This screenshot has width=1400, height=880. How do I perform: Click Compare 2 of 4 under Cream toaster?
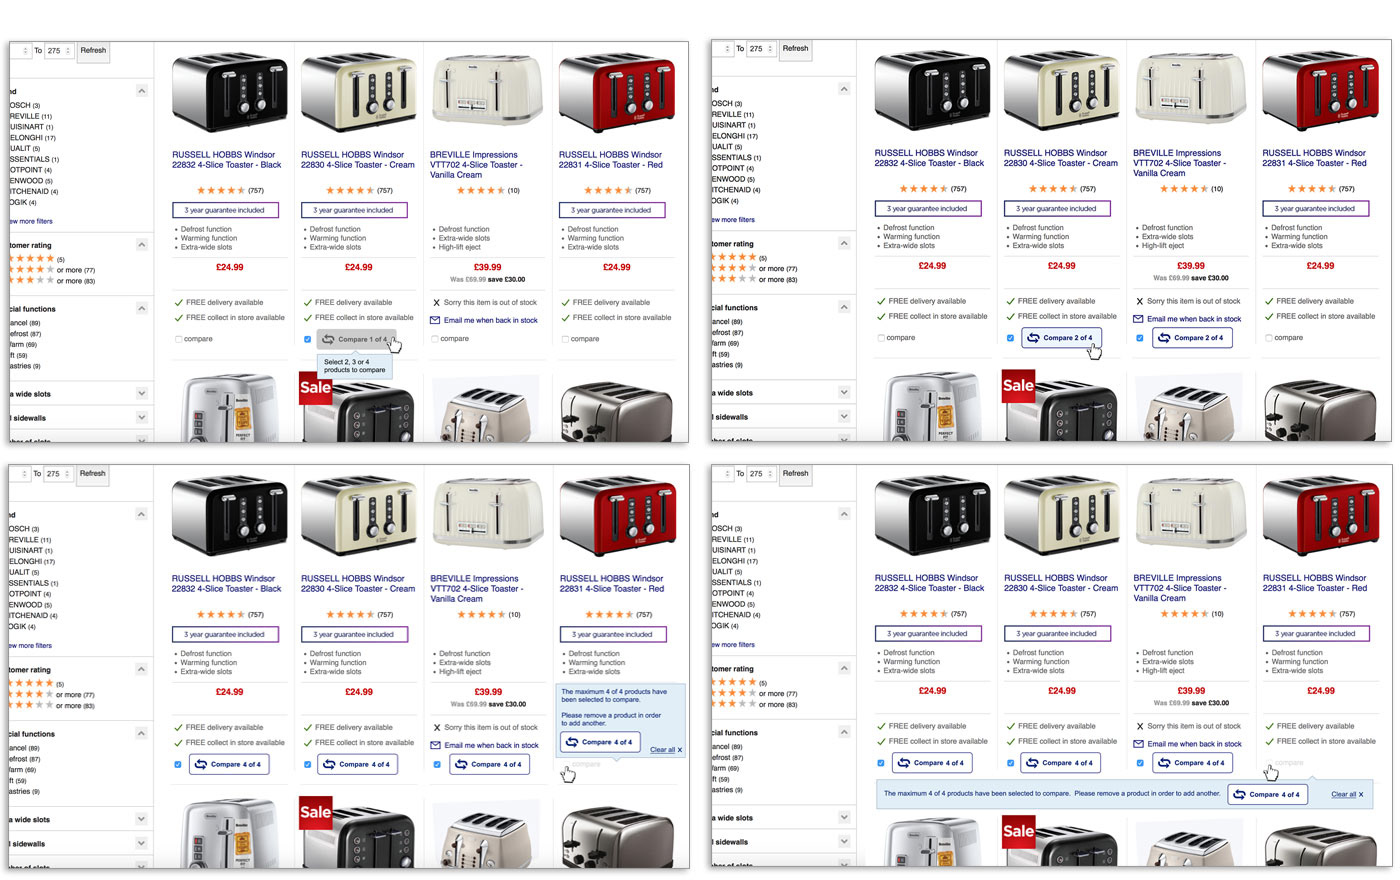[x=1060, y=338]
